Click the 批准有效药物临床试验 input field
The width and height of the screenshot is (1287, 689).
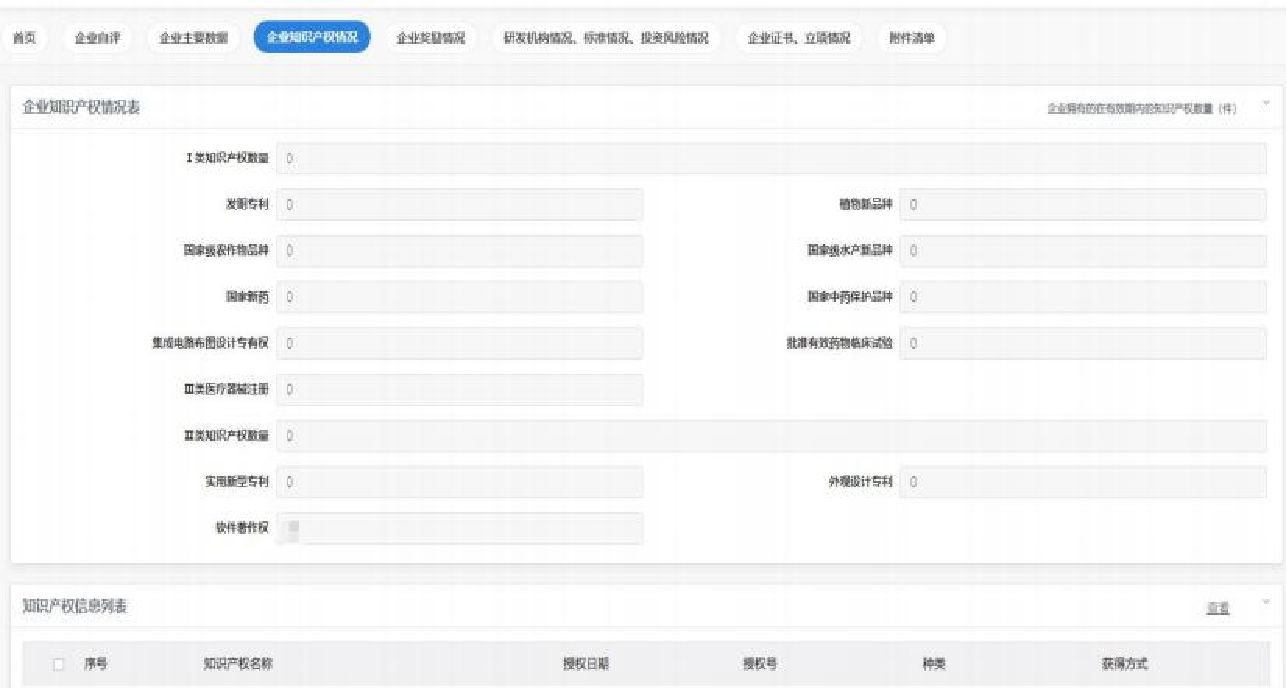(1084, 343)
